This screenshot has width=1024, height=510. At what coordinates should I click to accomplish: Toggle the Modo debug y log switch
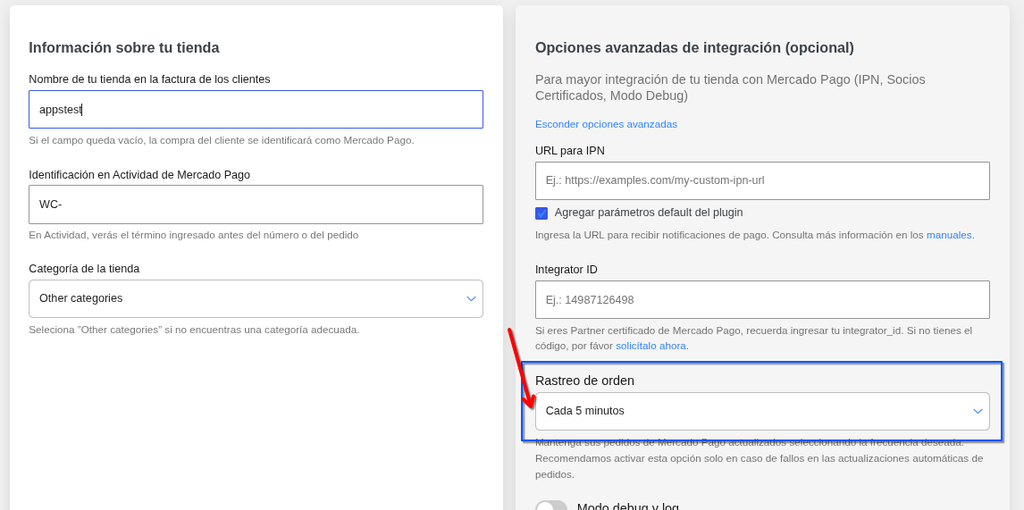point(551,505)
